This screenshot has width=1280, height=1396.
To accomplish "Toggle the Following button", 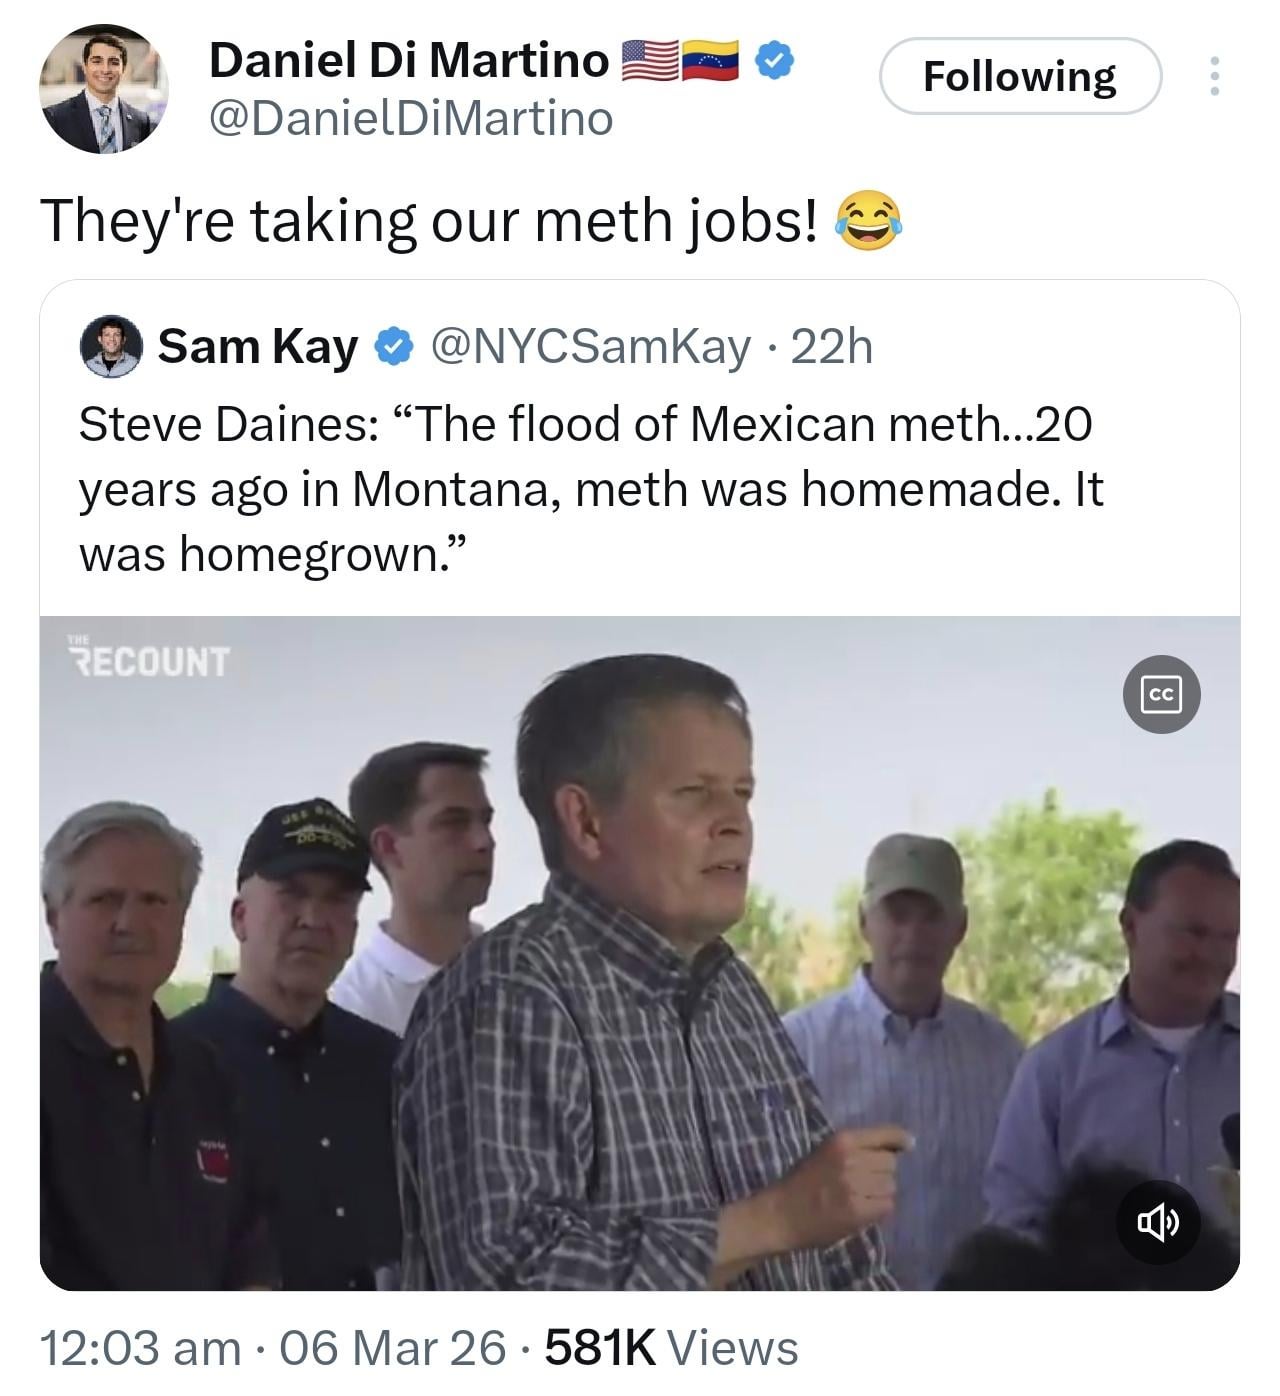I will pos(1019,76).
